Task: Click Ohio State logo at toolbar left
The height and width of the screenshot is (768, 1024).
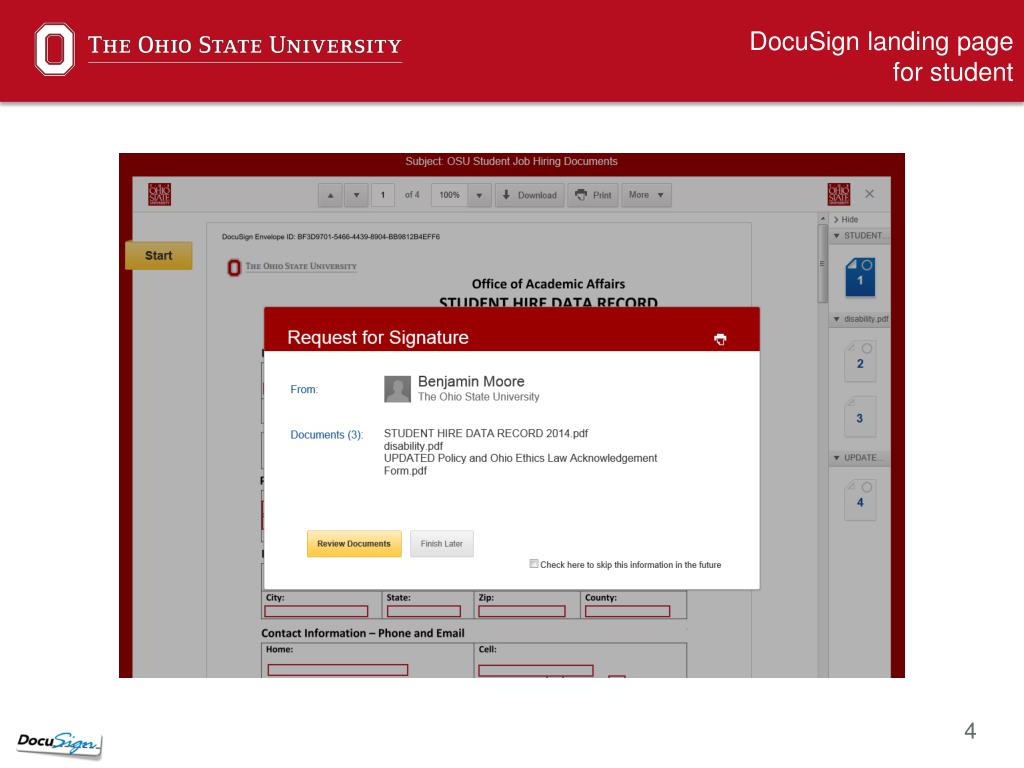Action: [x=159, y=195]
